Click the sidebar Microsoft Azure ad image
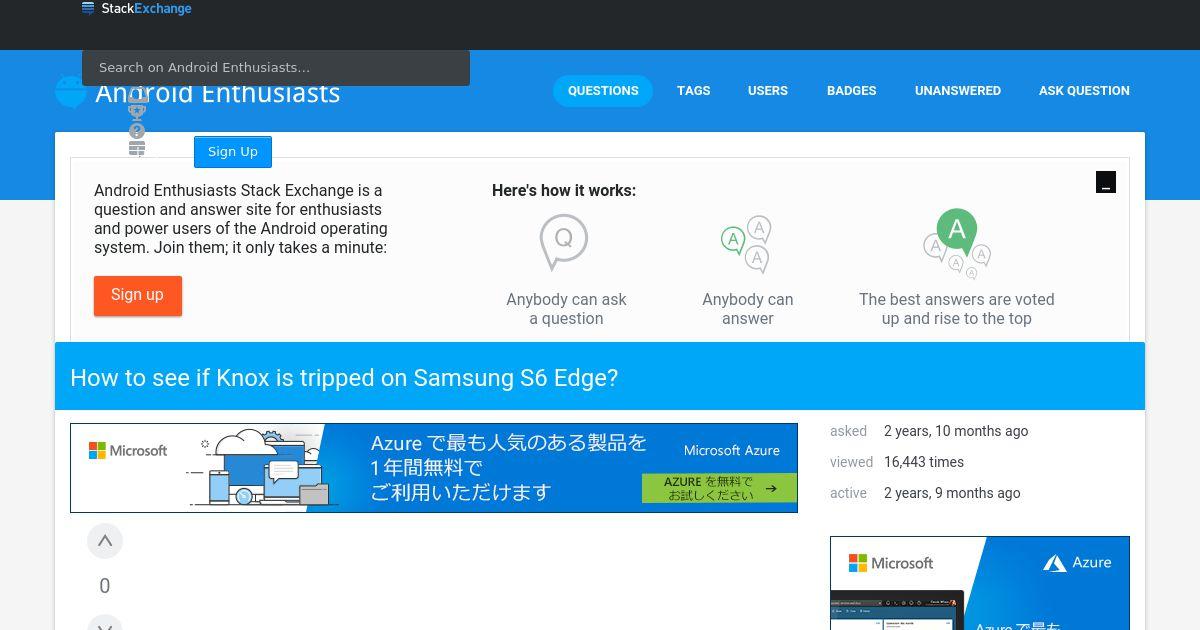This screenshot has width=1200, height=630. point(980,583)
